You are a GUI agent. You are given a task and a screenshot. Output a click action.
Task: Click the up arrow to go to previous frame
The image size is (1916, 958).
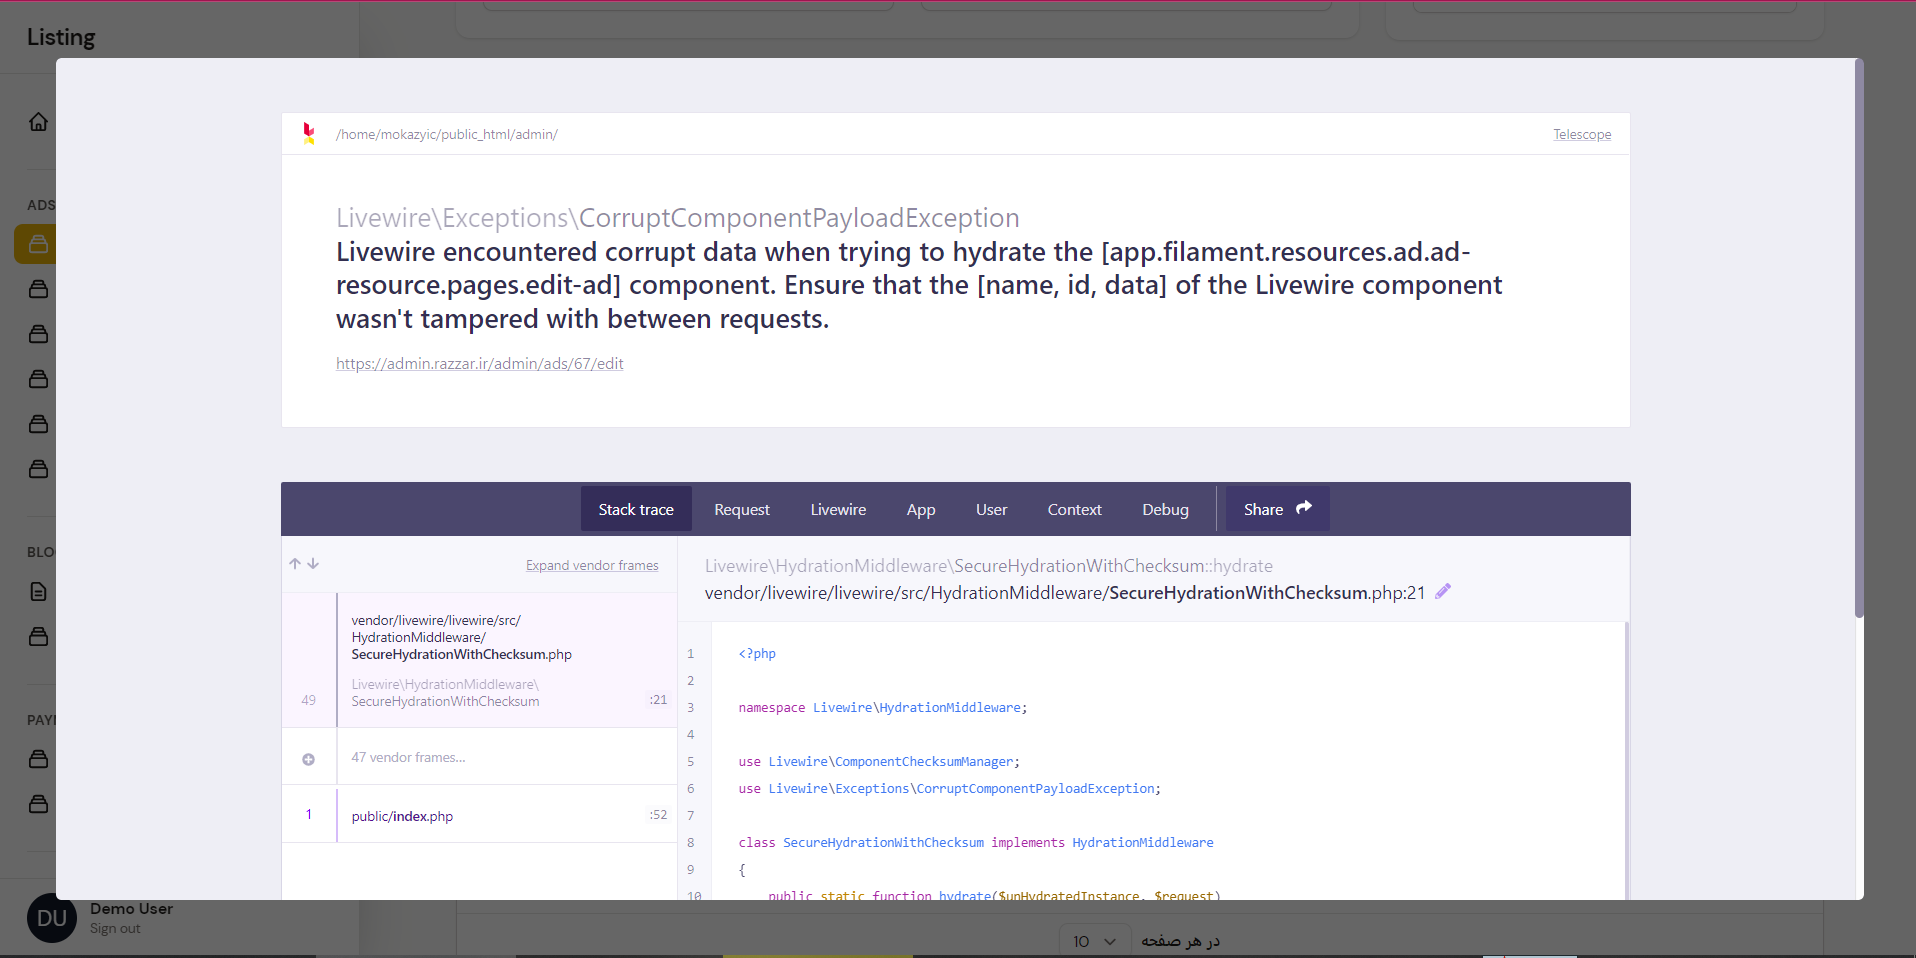click(294, 563)
